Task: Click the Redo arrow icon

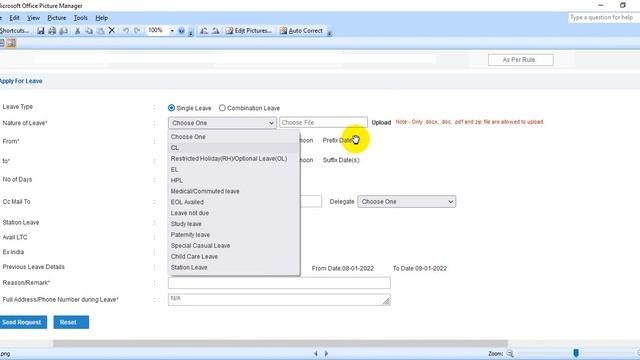Action: tap(137, 31)
